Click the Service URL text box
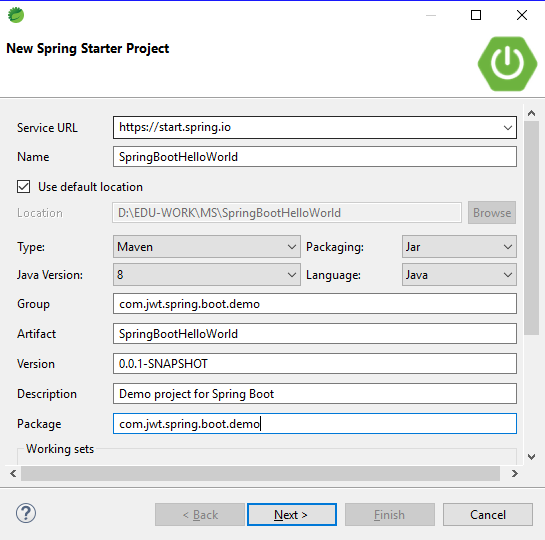The width and height of the screenshot is (545, 540). coord(315,128)
